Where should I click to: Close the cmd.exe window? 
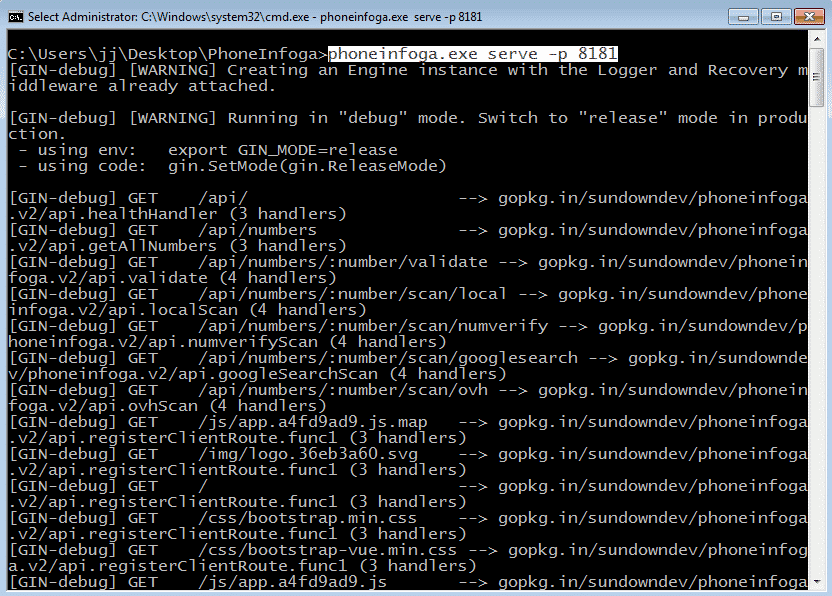pyautogui.click(x=808, y=17)
